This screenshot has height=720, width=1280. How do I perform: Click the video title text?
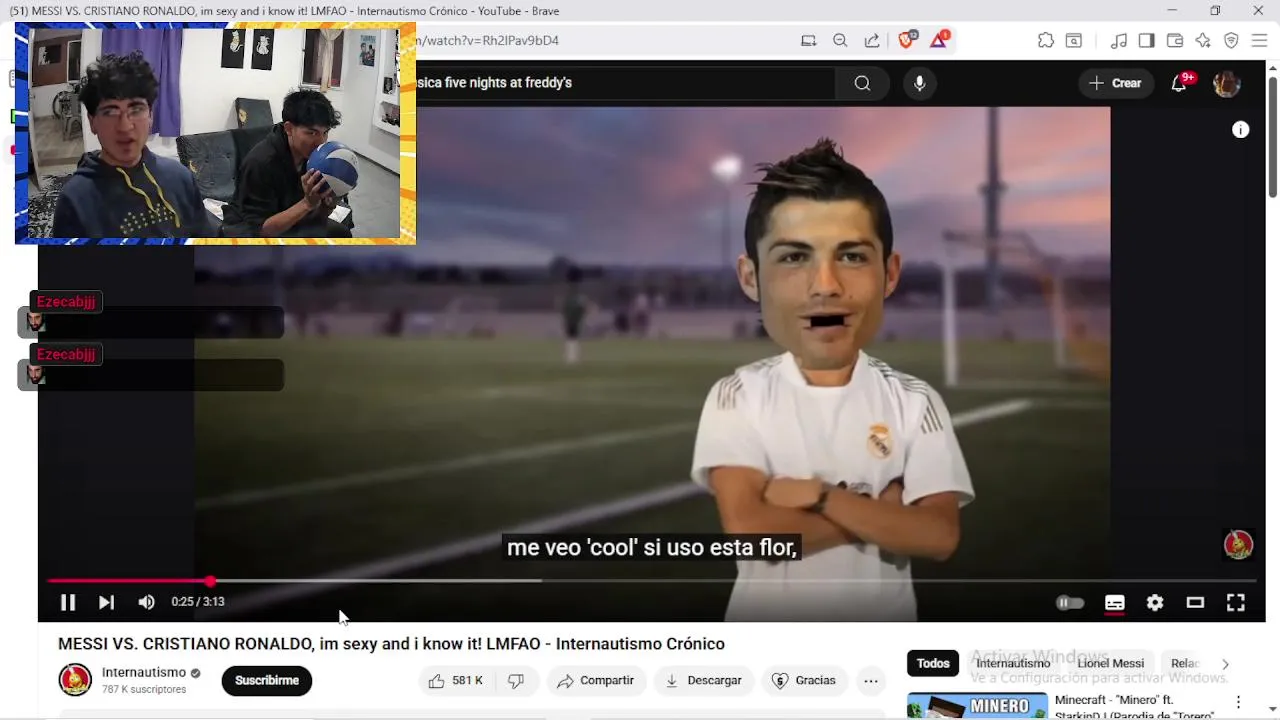pos(391,644)
